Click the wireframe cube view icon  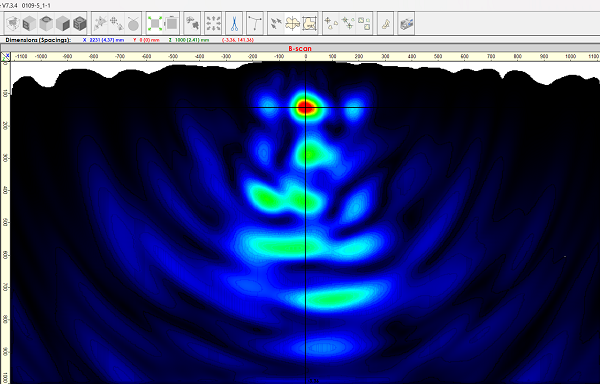13,24
